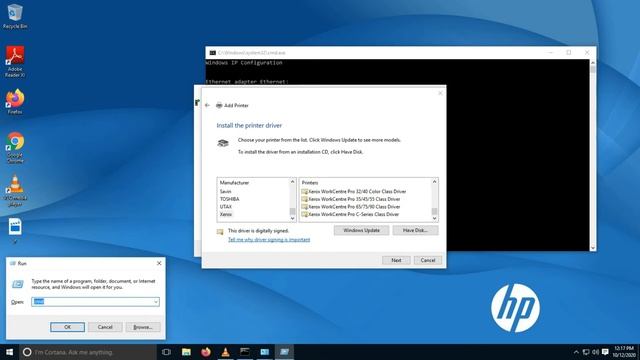
Task: Cancel the Add Printer wizard
Action: coord(428,260)
